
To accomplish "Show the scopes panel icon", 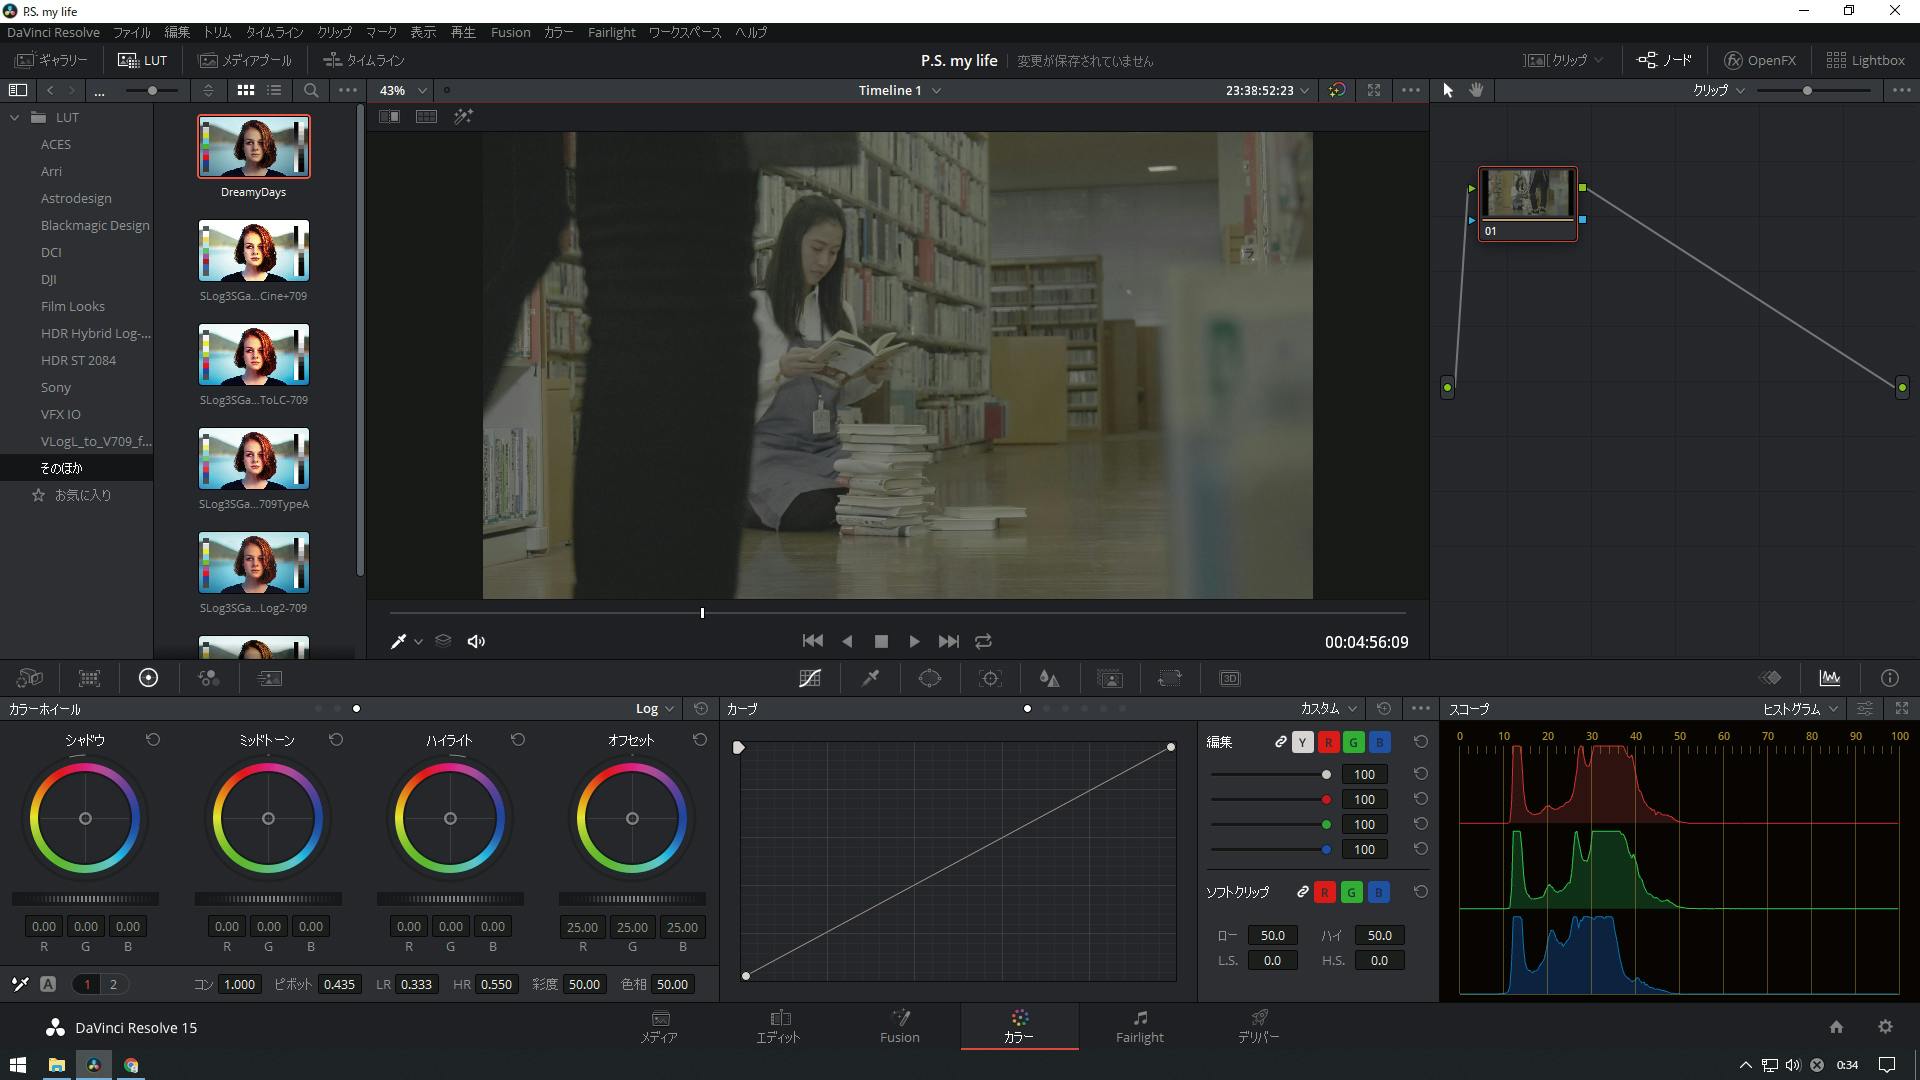I will 1830,678.
